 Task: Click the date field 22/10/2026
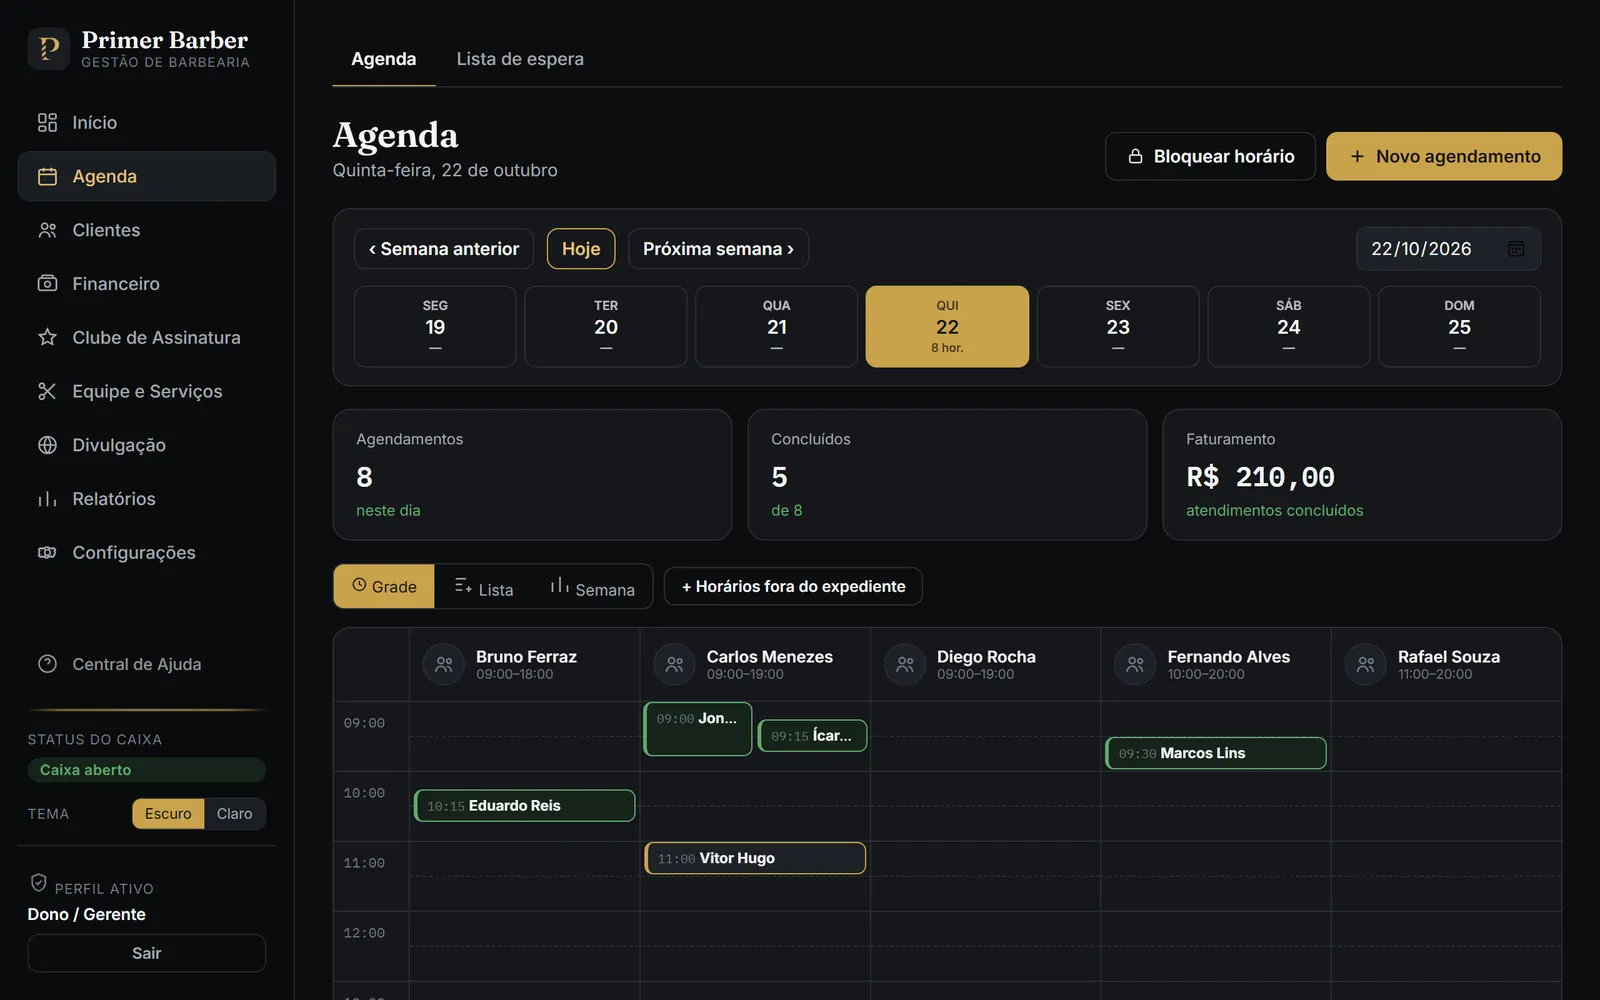point(1448,249)
